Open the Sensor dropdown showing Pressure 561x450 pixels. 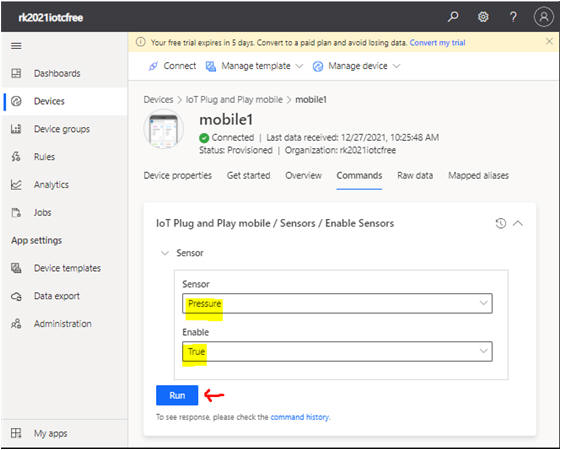pos(337,303)
